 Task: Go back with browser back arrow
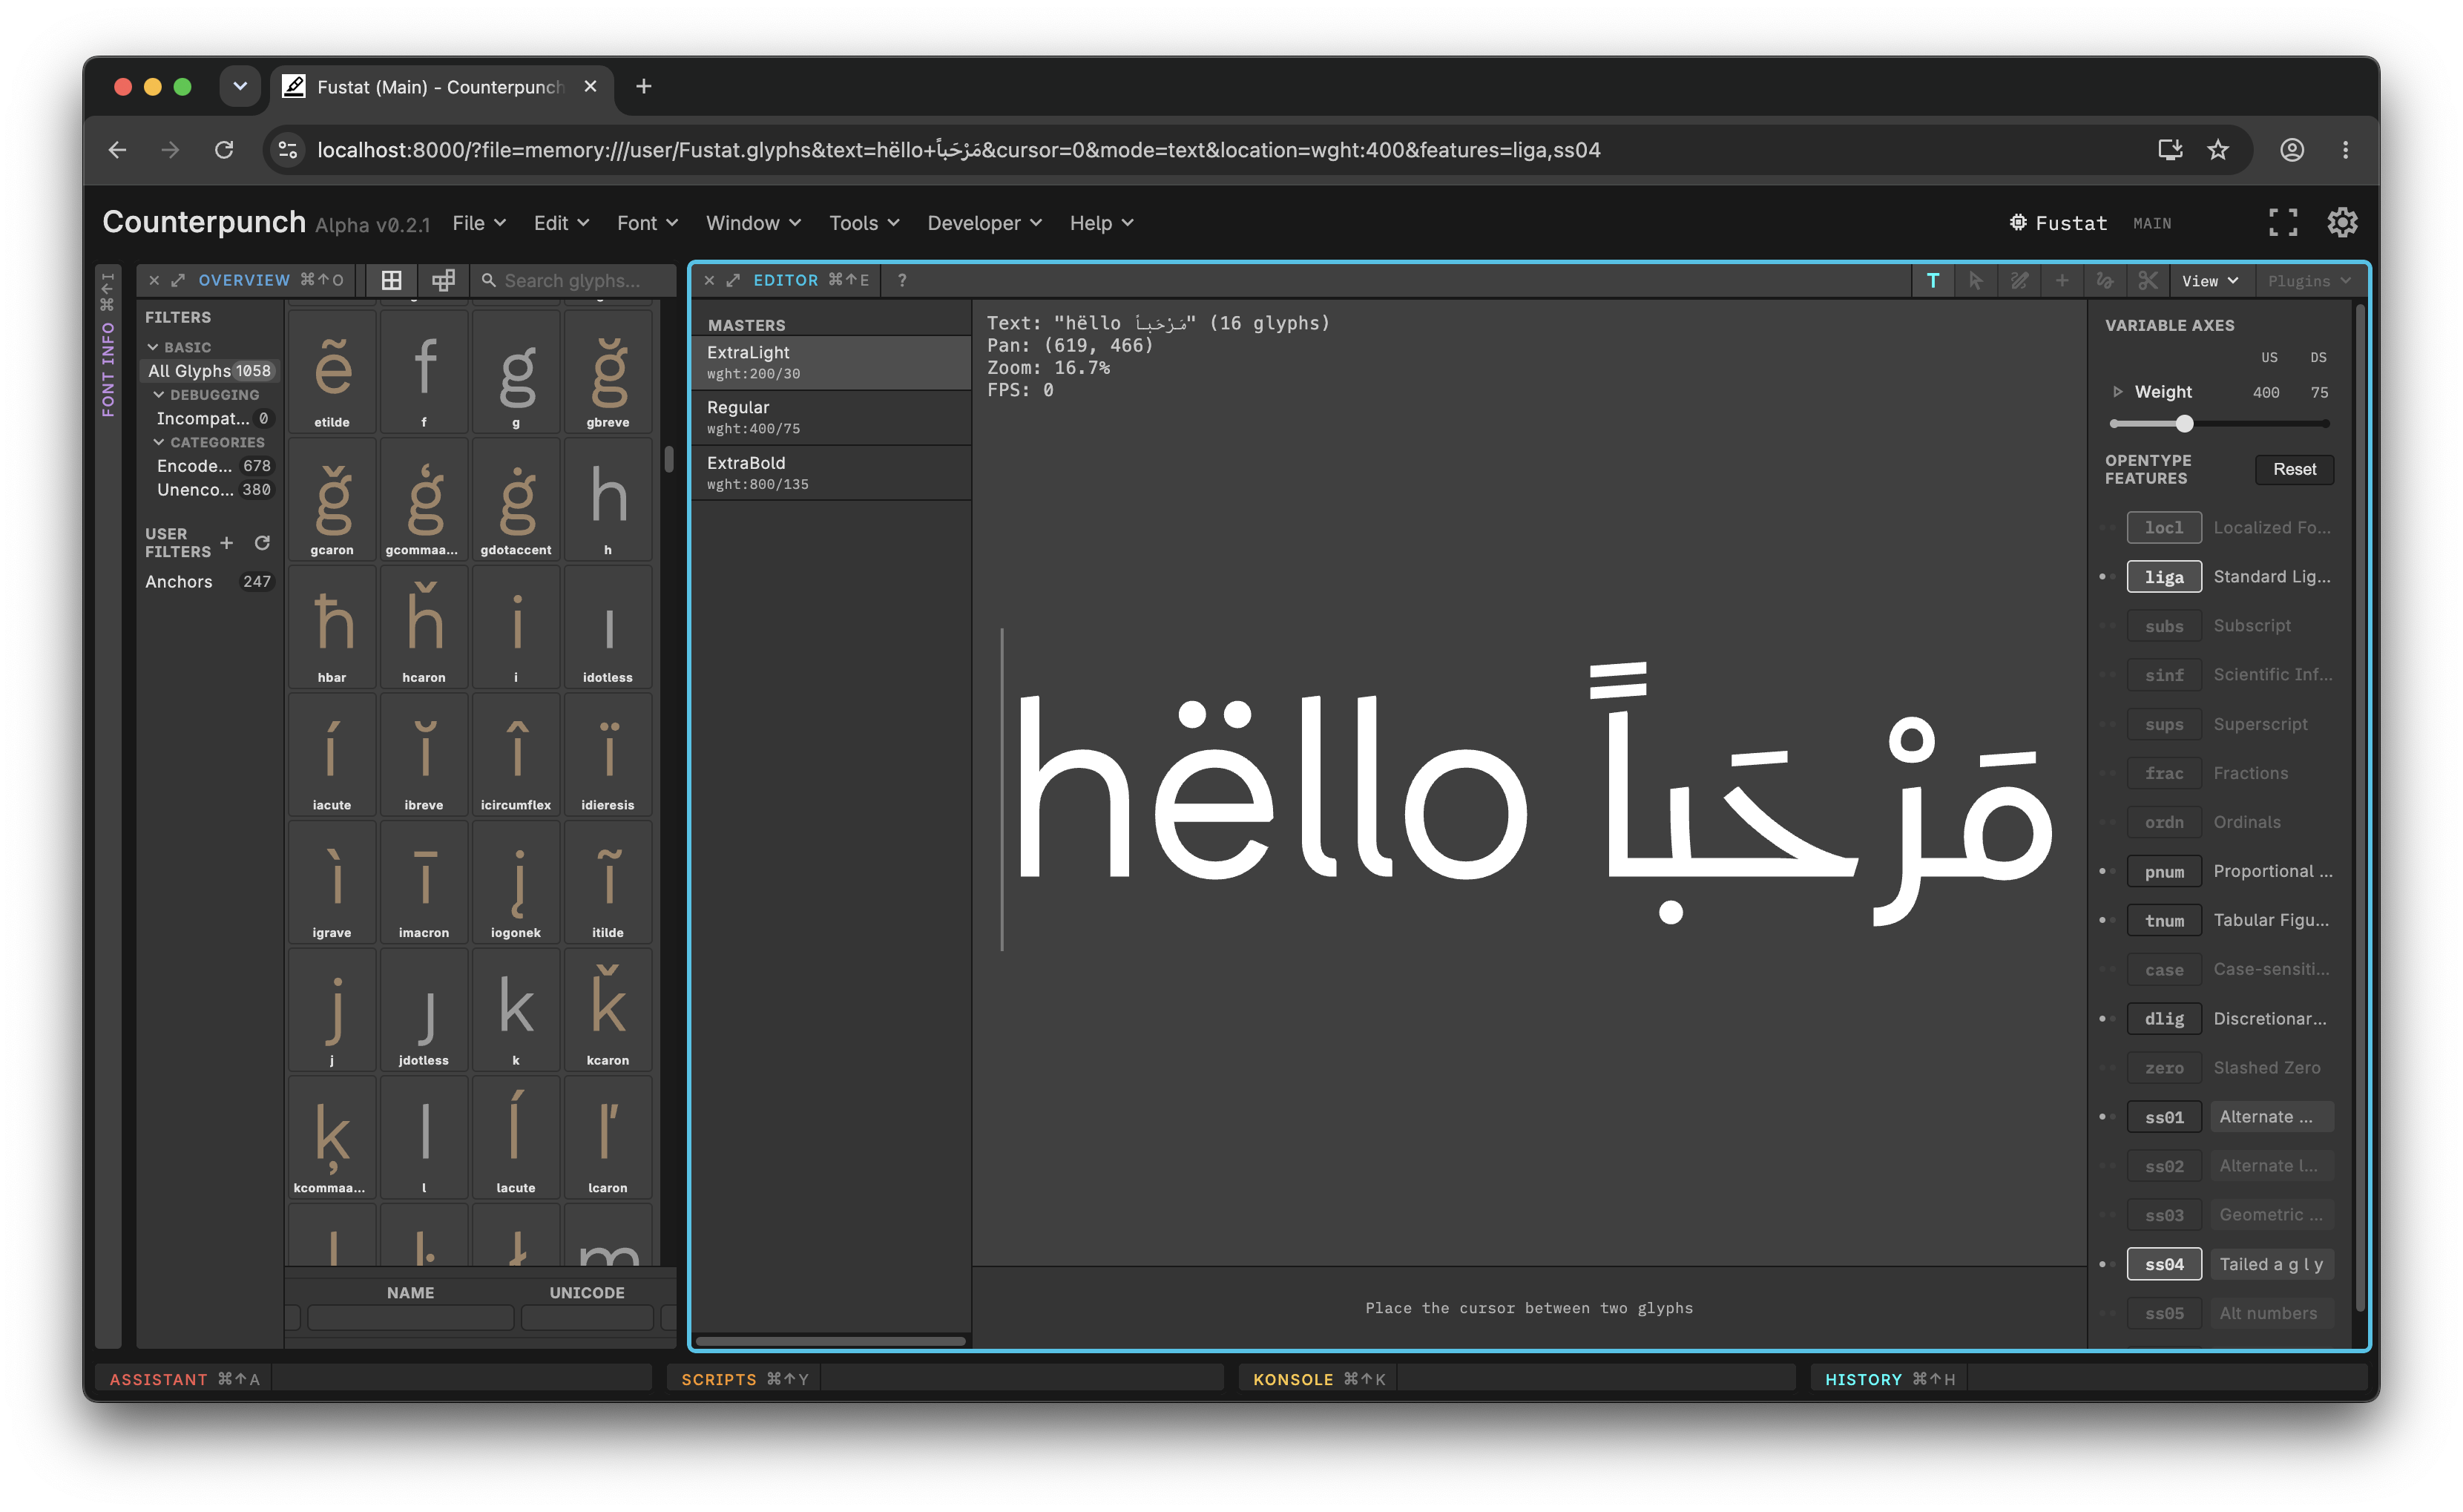click(117, 150)
